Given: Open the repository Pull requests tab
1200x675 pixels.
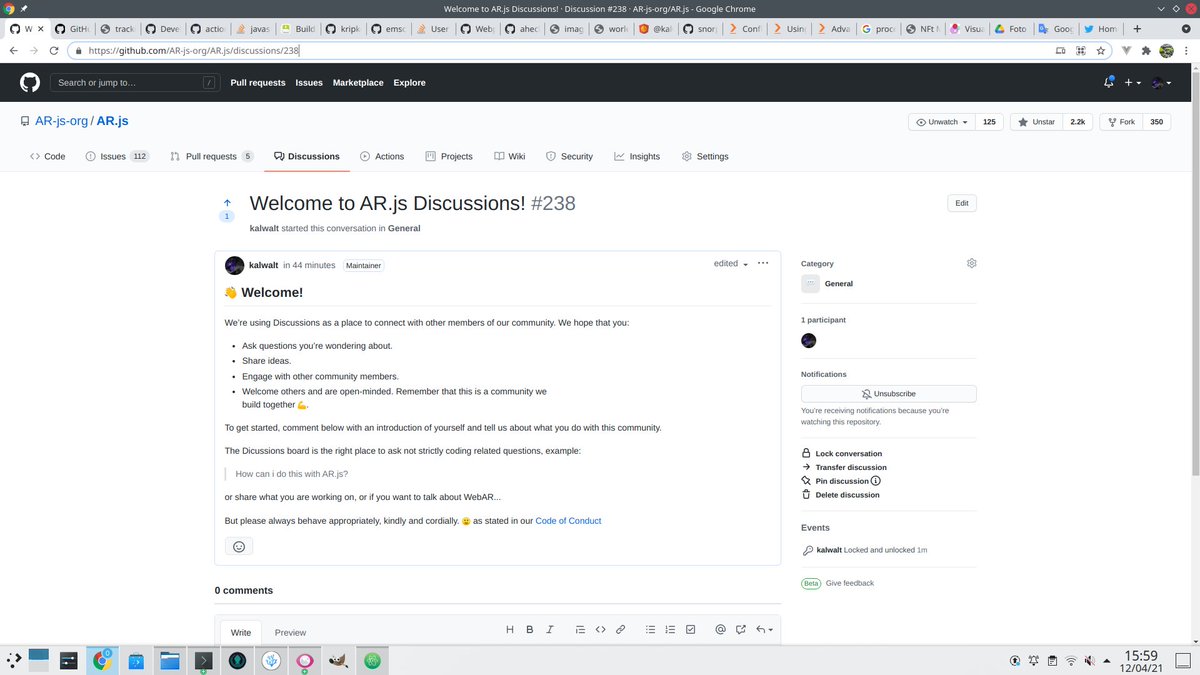Looking at the screenshot, I should tap(212, 156).
